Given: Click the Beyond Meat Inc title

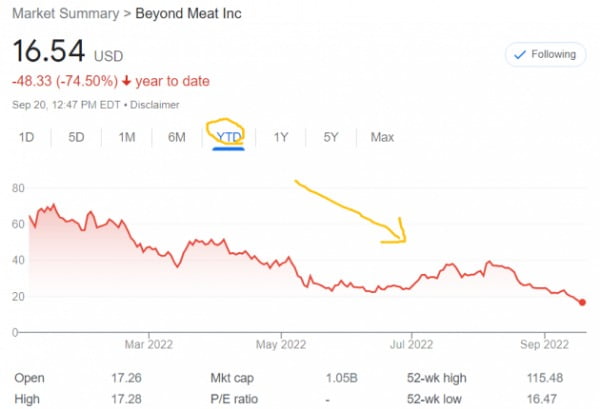Looking at the screenshot, I should point(189,14).
